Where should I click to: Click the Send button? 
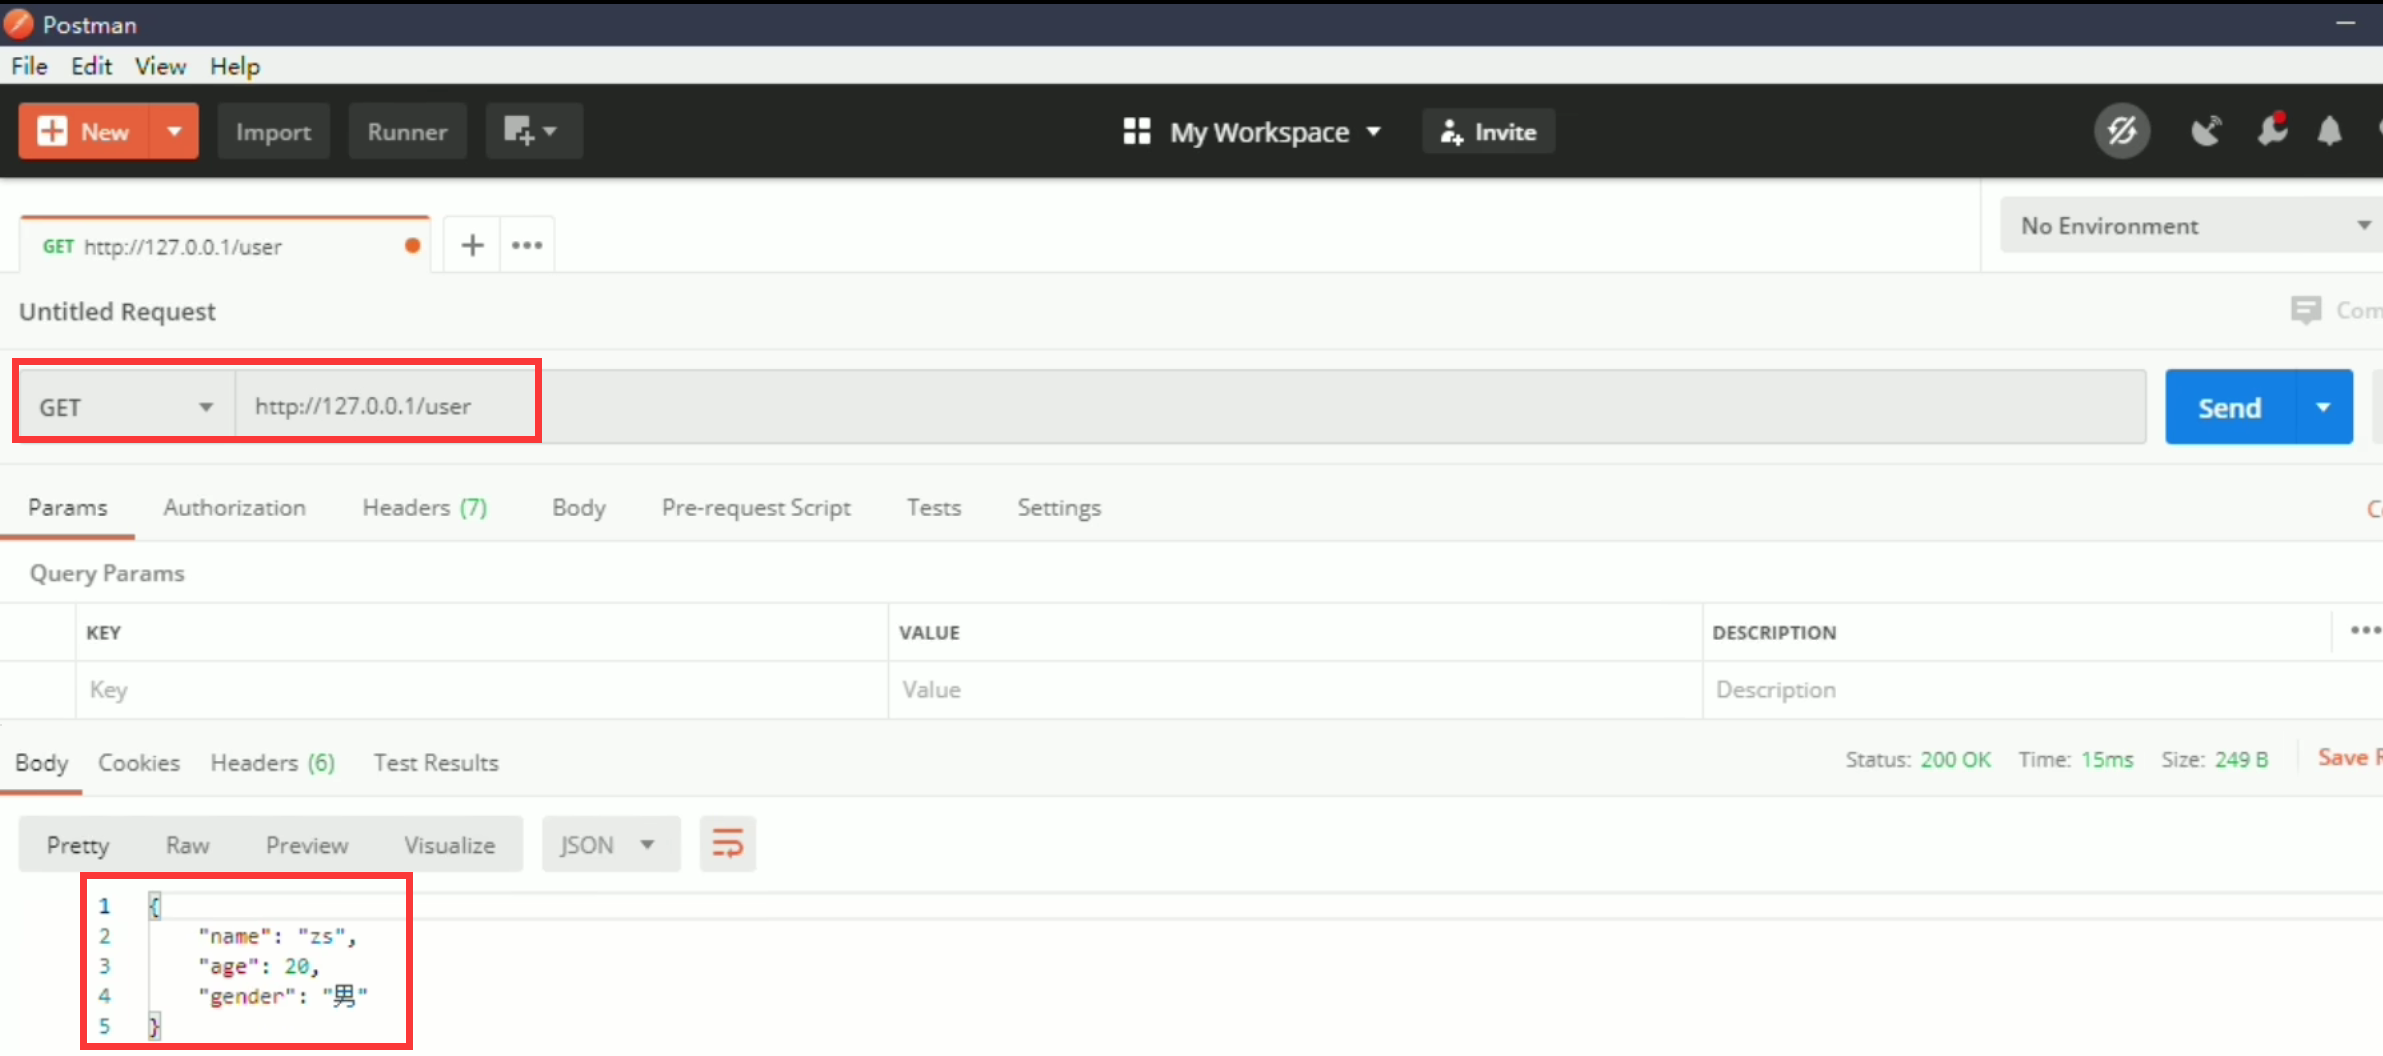click(x=2229, y=407)
